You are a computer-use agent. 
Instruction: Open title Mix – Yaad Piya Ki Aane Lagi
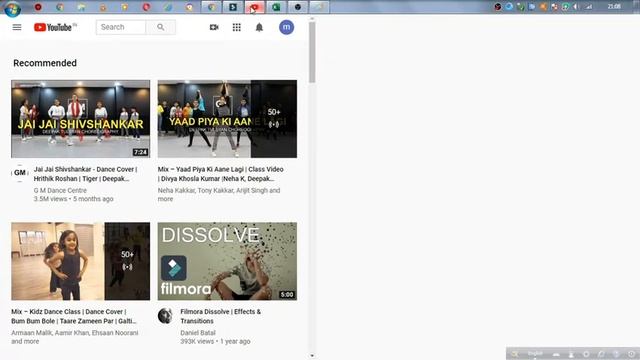coord(221,174)
